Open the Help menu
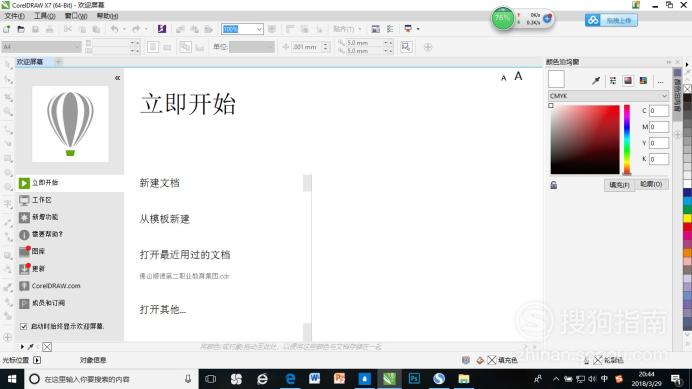692x389 pixels. pyautogui.click(x=107, y=16)
